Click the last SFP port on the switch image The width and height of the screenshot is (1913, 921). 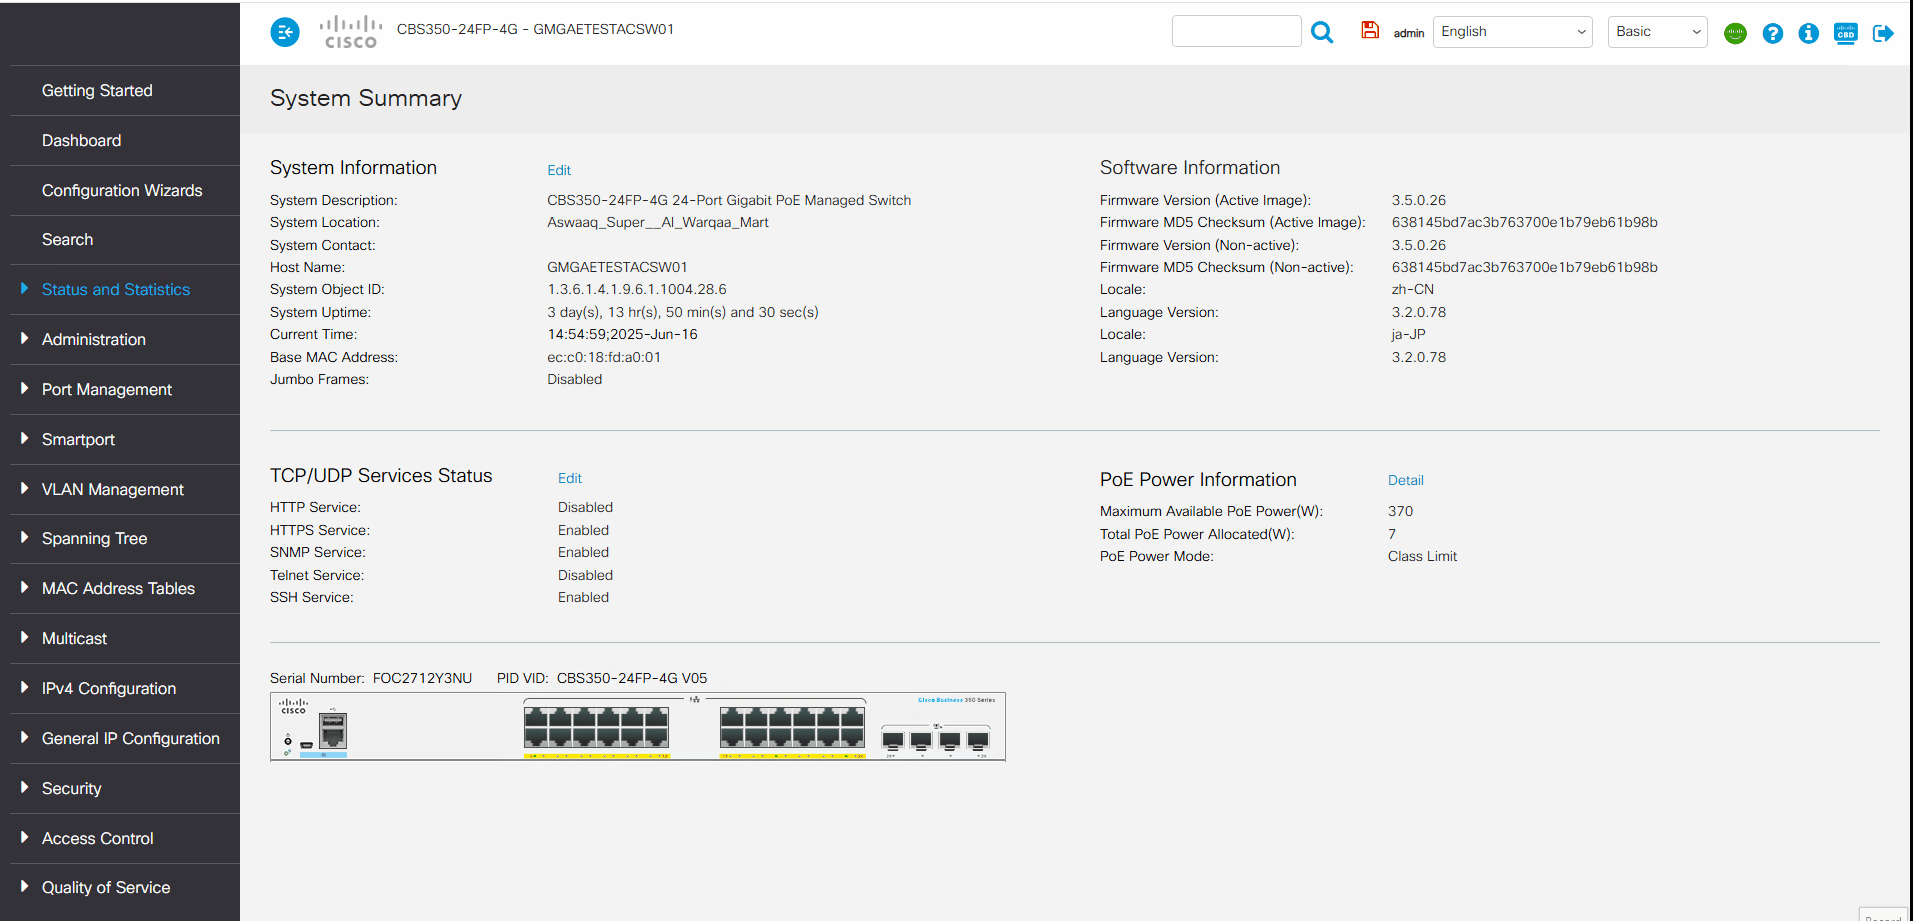978,740
